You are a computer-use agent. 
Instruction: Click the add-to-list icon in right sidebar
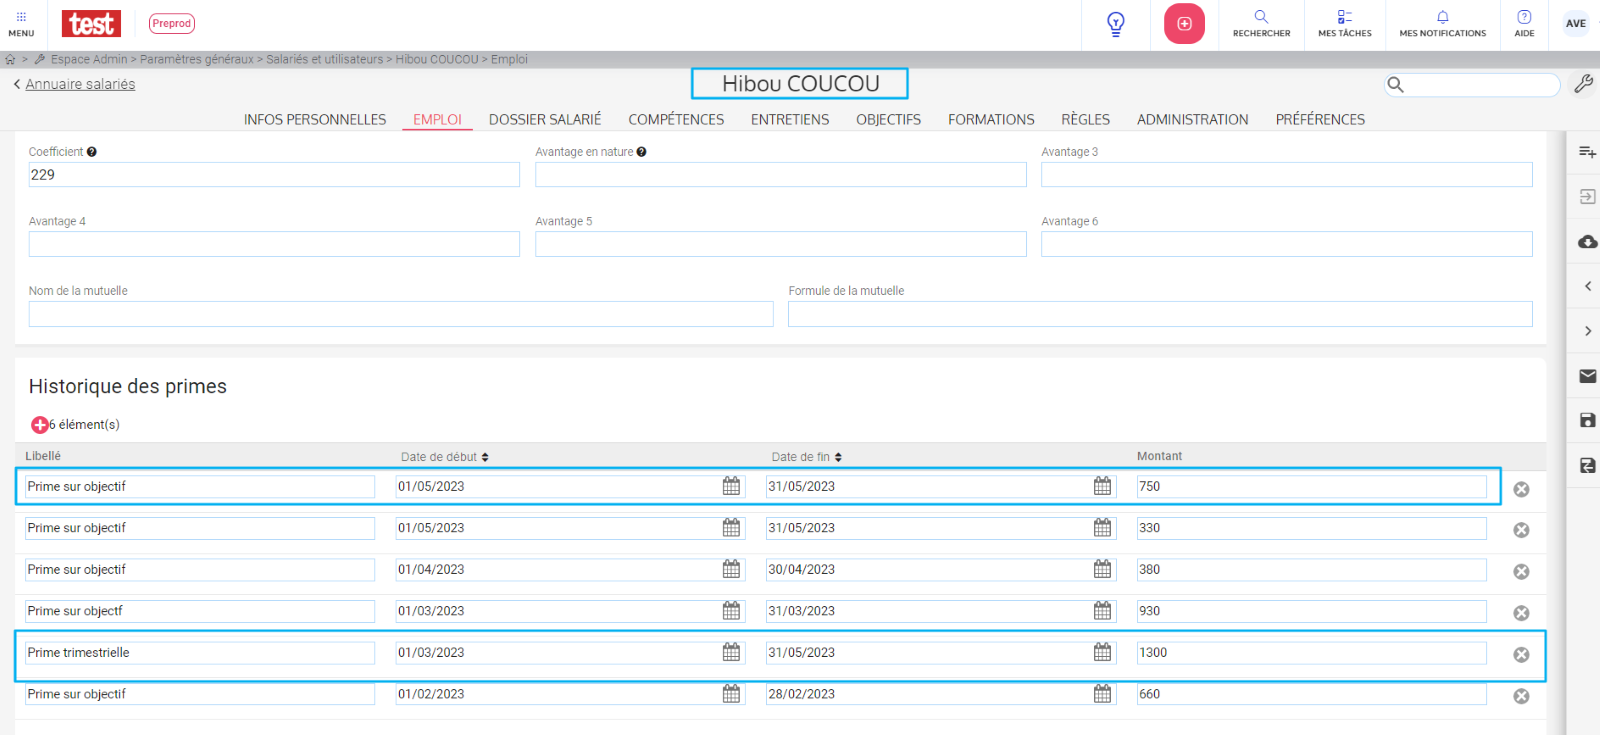click(1587, 152)
